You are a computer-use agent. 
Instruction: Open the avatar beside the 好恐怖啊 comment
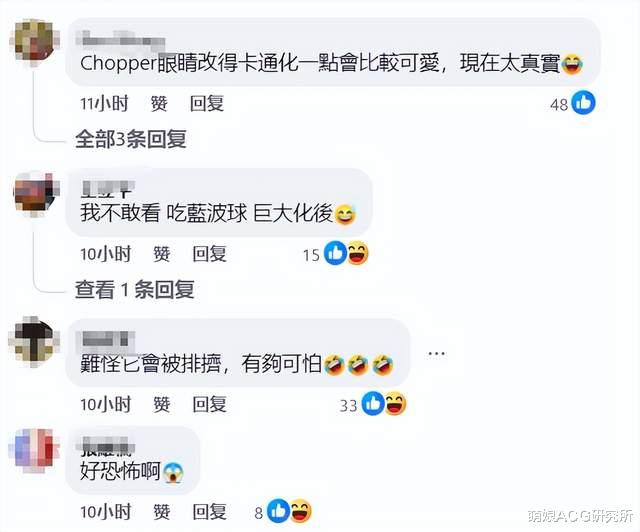pos(34,450)
